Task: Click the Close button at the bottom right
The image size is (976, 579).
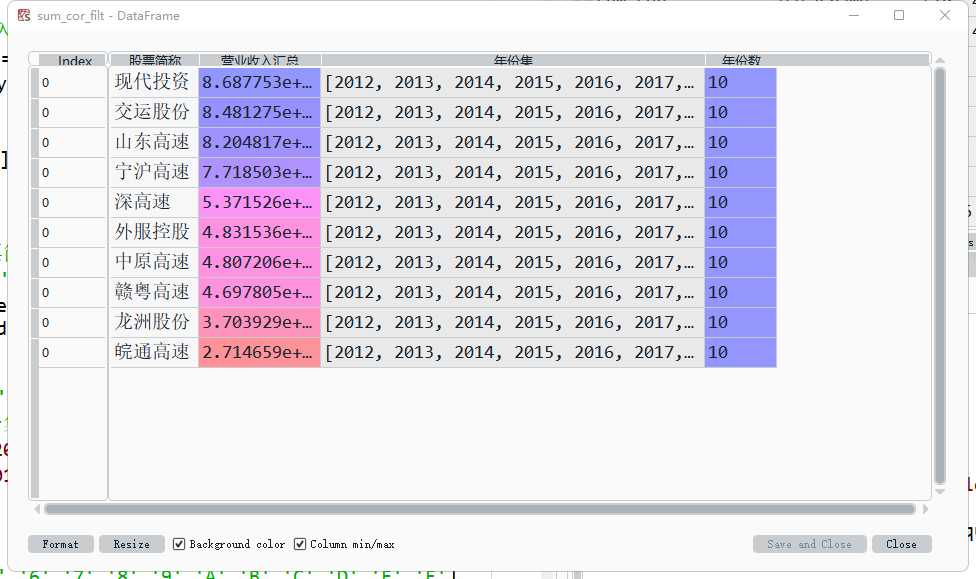Action: pos(901,544)
